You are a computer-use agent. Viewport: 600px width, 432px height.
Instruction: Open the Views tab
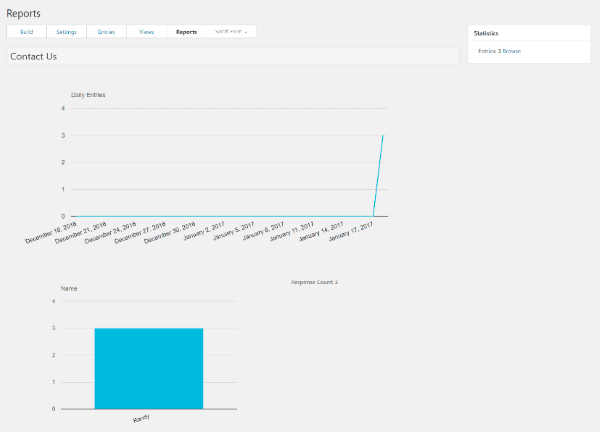(147, 32)
